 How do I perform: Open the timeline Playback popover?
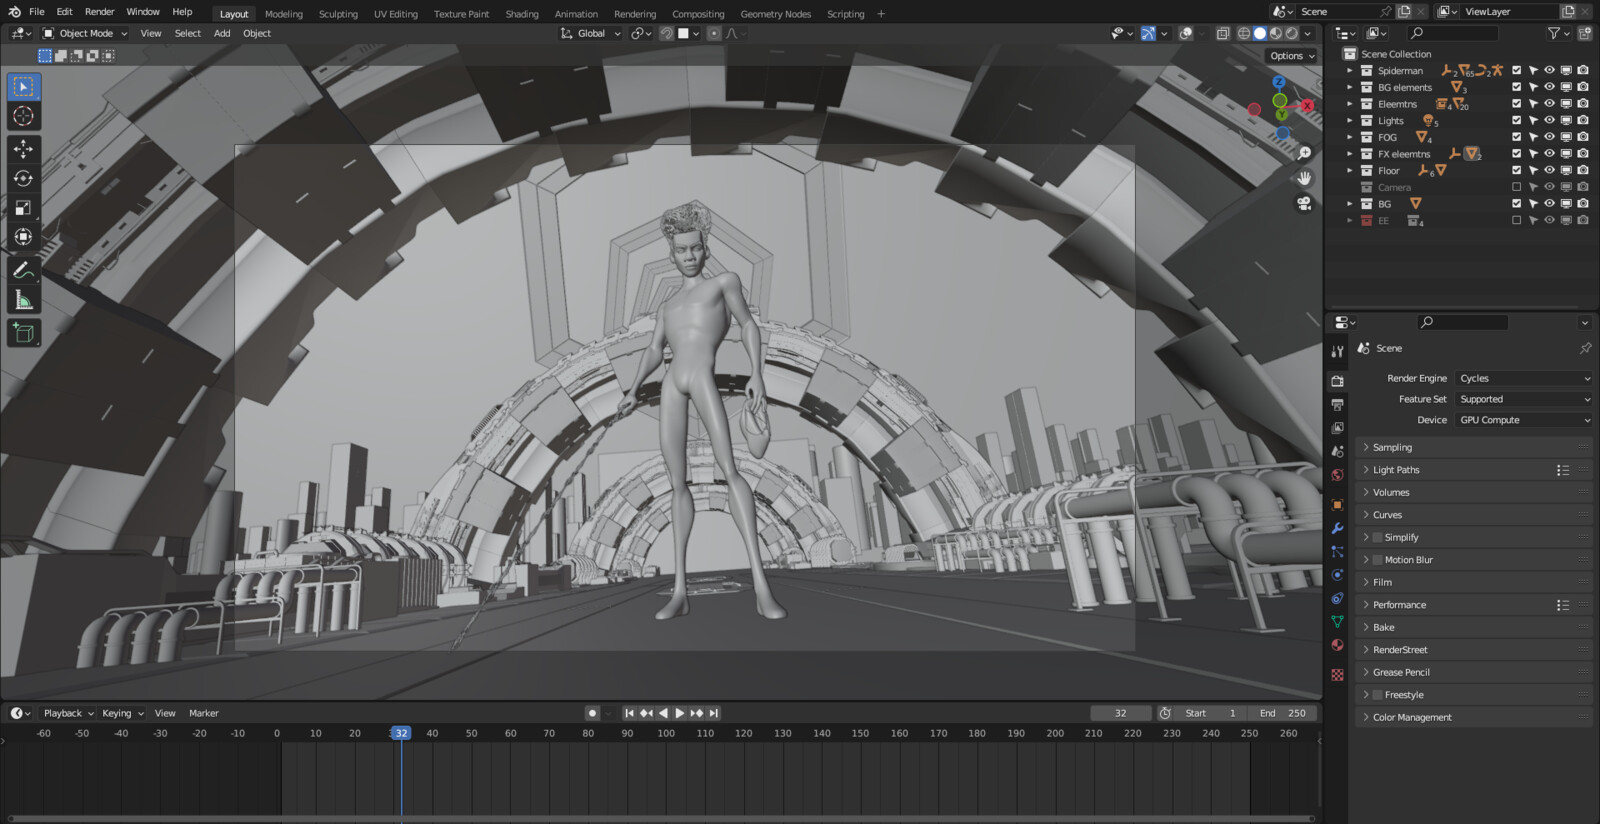pos(68,713)
